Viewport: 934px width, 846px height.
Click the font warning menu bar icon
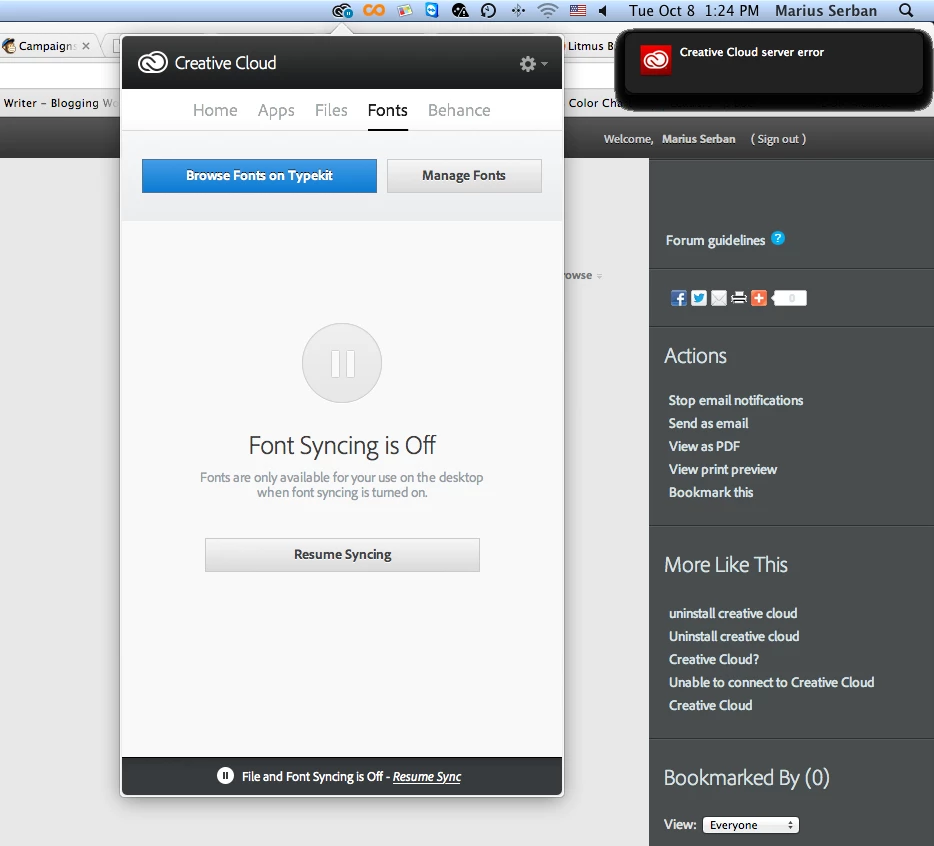click(460, 10)
